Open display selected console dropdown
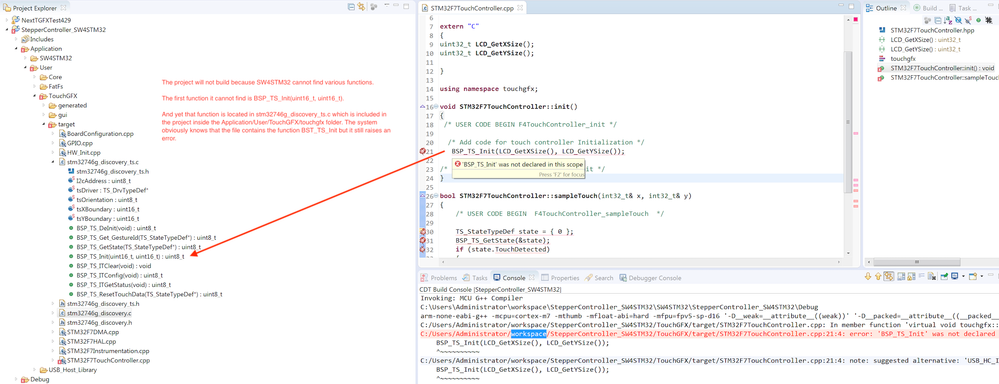 point(963,276)
